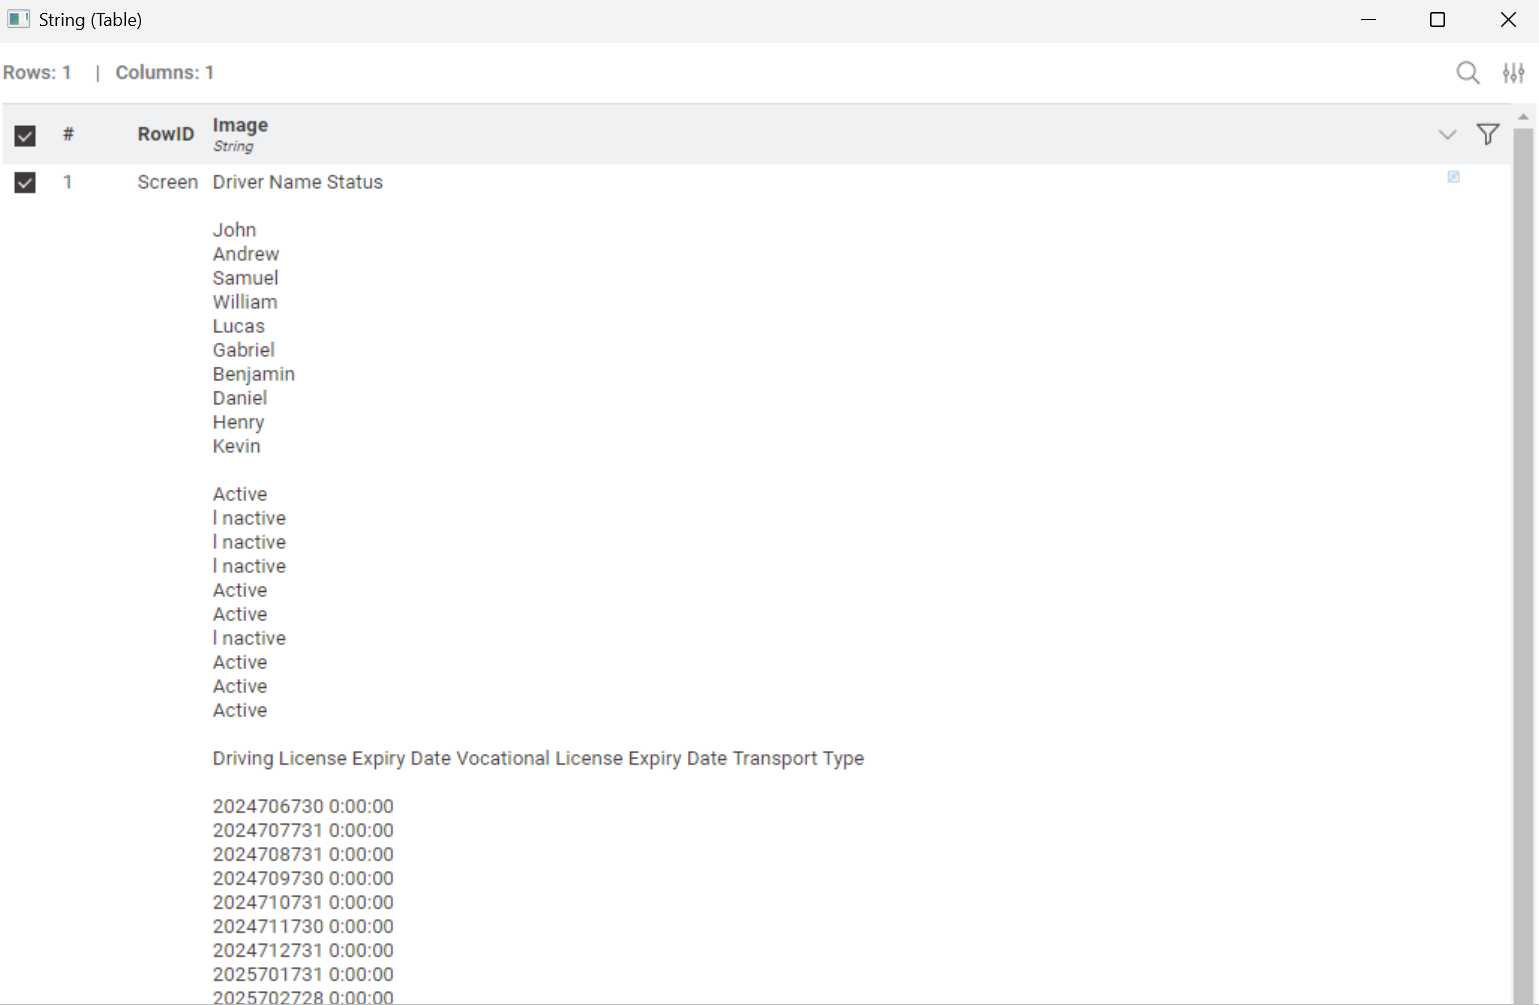The image size is (1539, 1005).
Task: Click the Columns: 1 count label
Action: pos(165,72)
